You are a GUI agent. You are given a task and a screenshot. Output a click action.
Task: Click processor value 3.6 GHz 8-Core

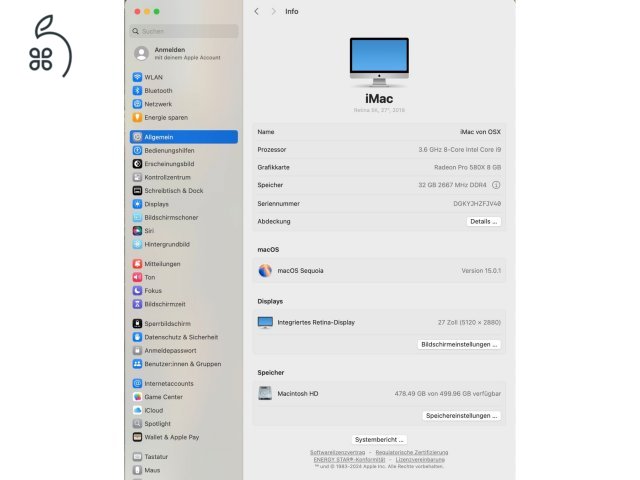[x=460, y=150]
